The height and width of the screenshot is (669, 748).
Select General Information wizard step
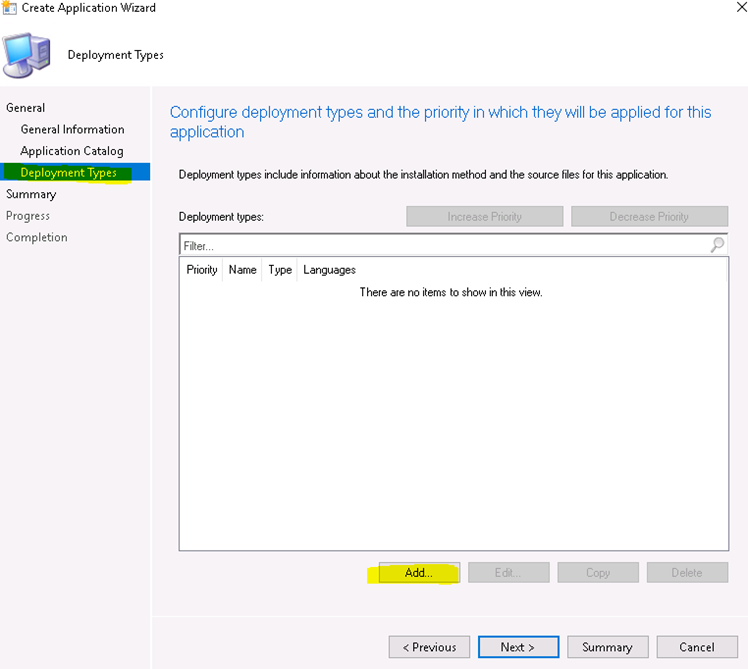[73, 129]
